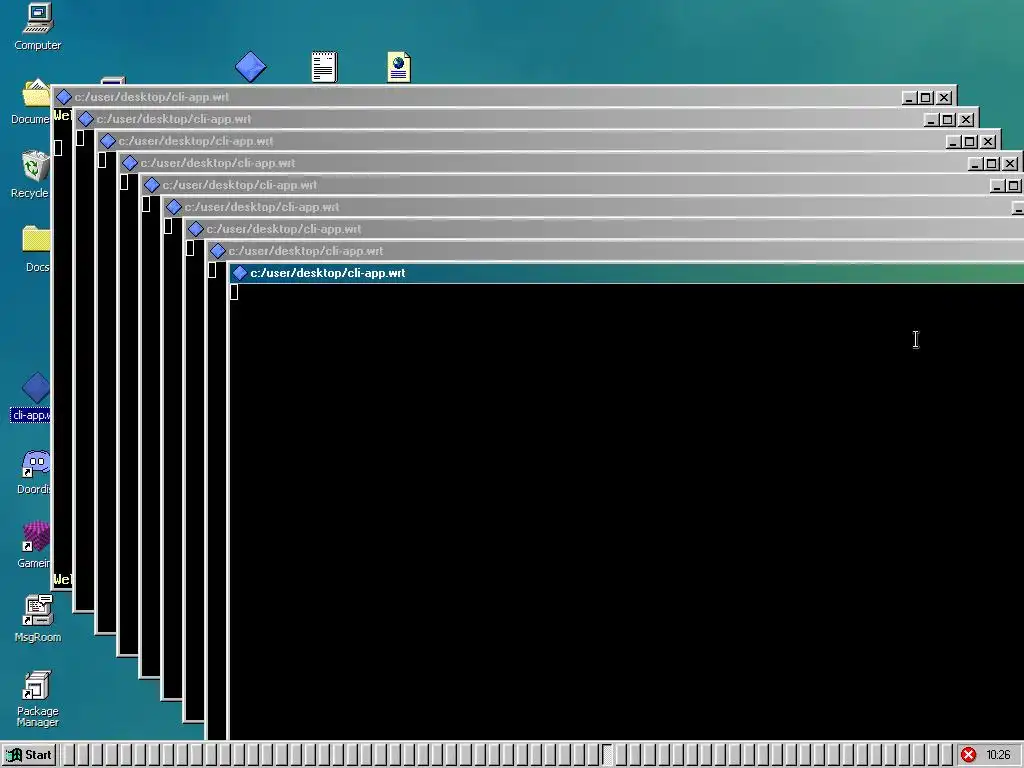Click the red error icon in system tray
Viewport: 1024px width, 768px height.
click(x=968, y=755)
